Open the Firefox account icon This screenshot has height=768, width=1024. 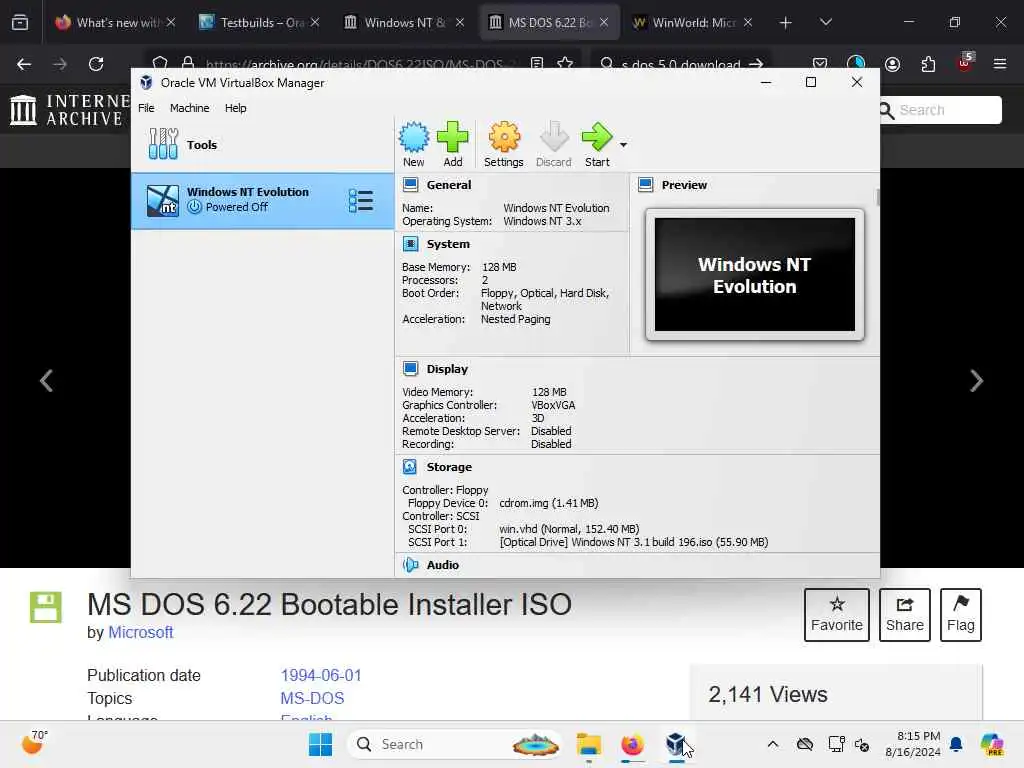click(892, 64)
